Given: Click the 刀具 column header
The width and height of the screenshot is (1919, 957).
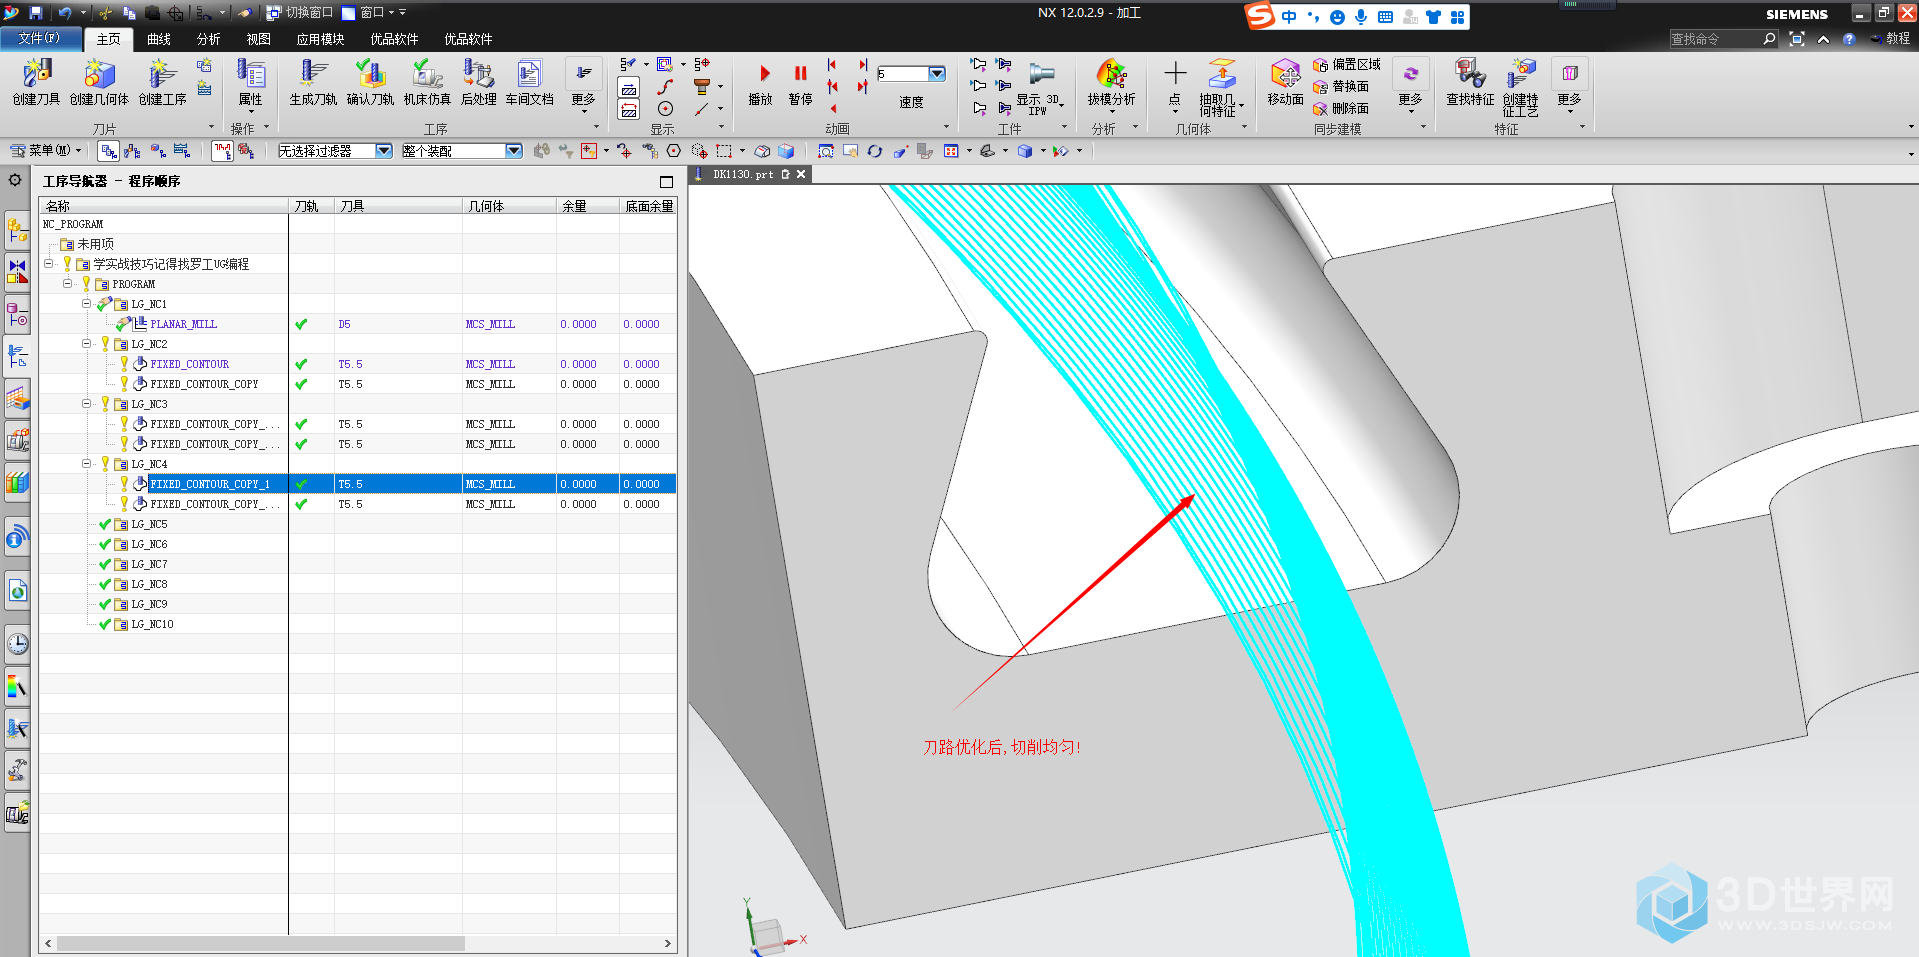Looking at the screenshot, I should (x=399, y=206).
